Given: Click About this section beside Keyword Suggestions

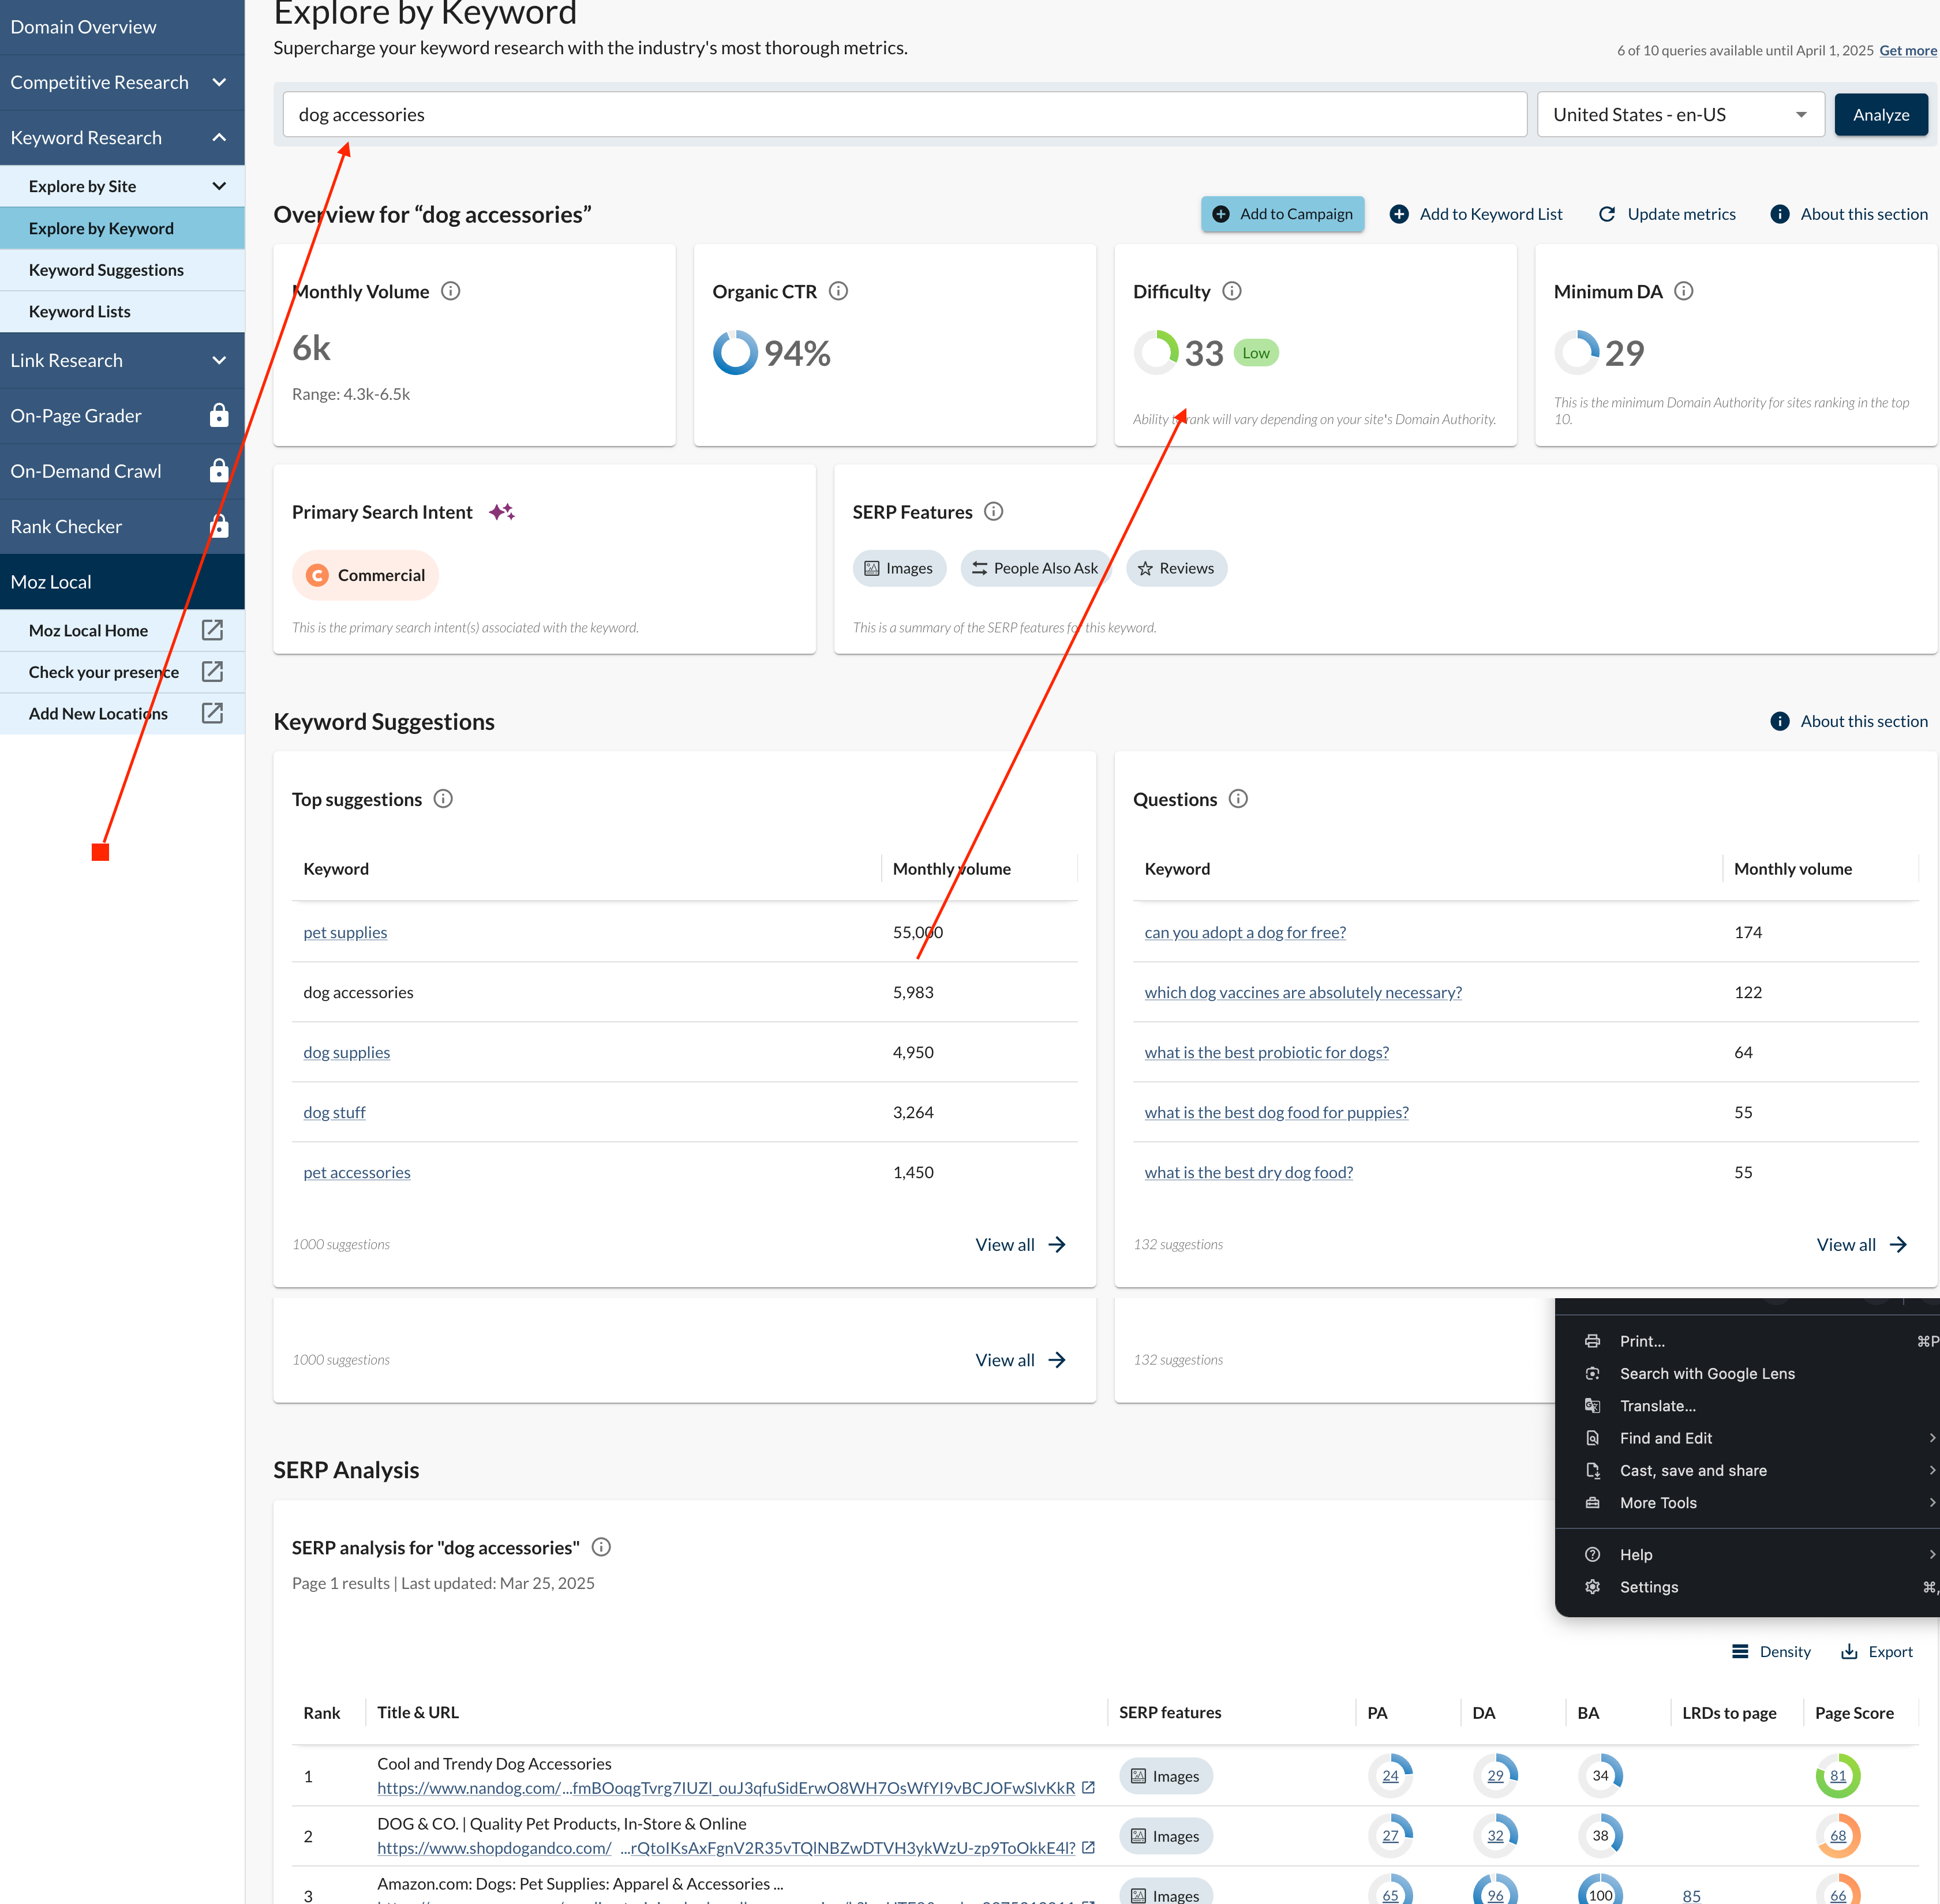Looking at the screenshot, I should 1849,721.
